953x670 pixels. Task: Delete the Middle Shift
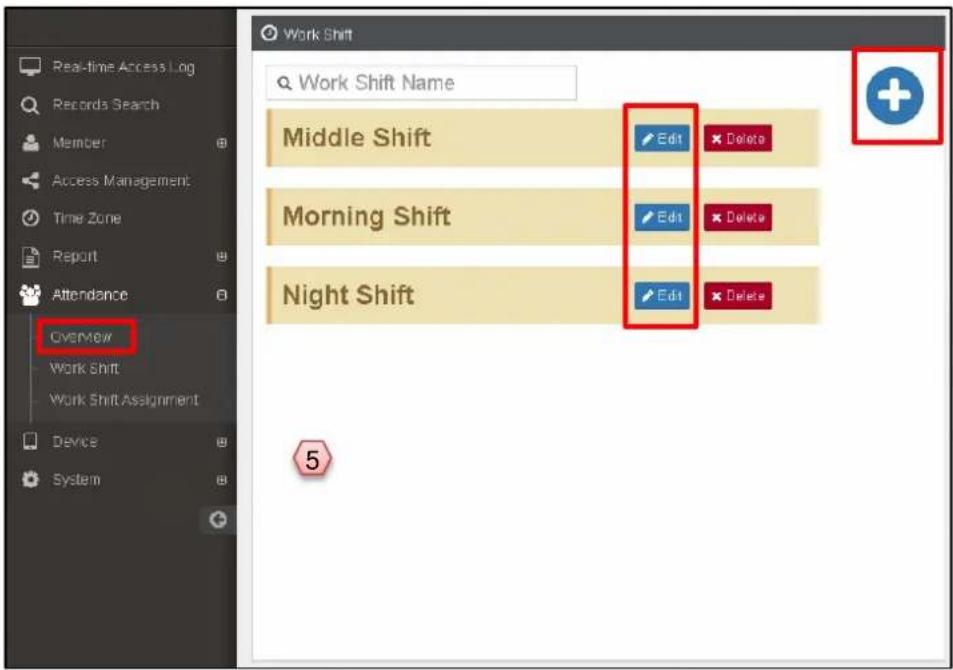738,139
